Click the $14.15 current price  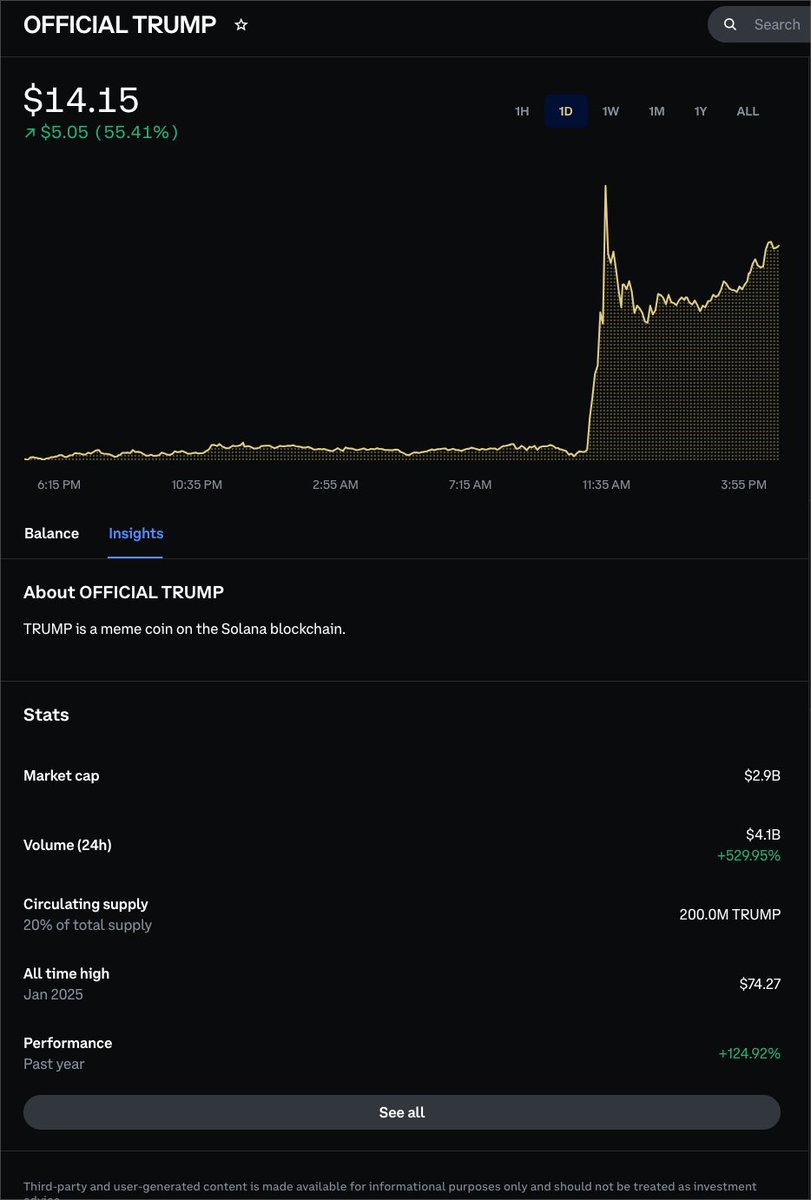point(81,100)
